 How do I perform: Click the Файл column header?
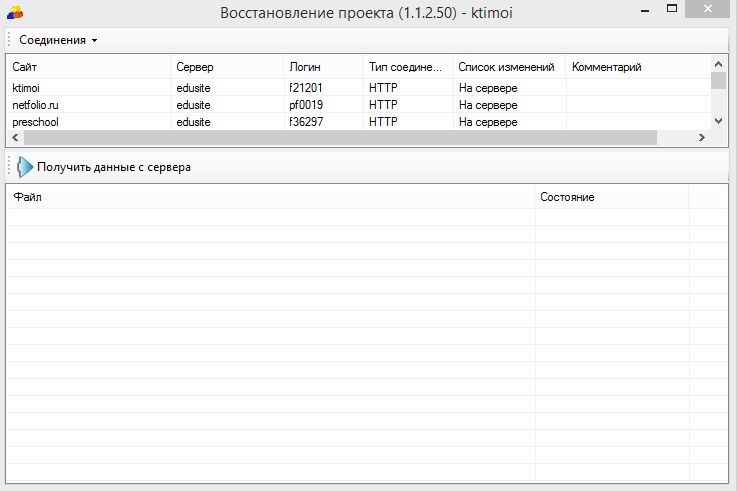pyautogui.click(x=270, y=197)
